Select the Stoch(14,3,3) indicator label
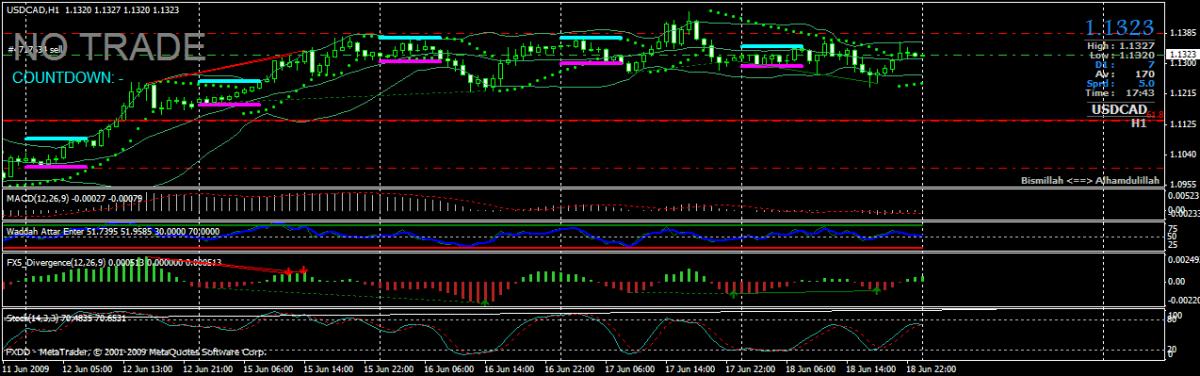 tap(32, 318)
